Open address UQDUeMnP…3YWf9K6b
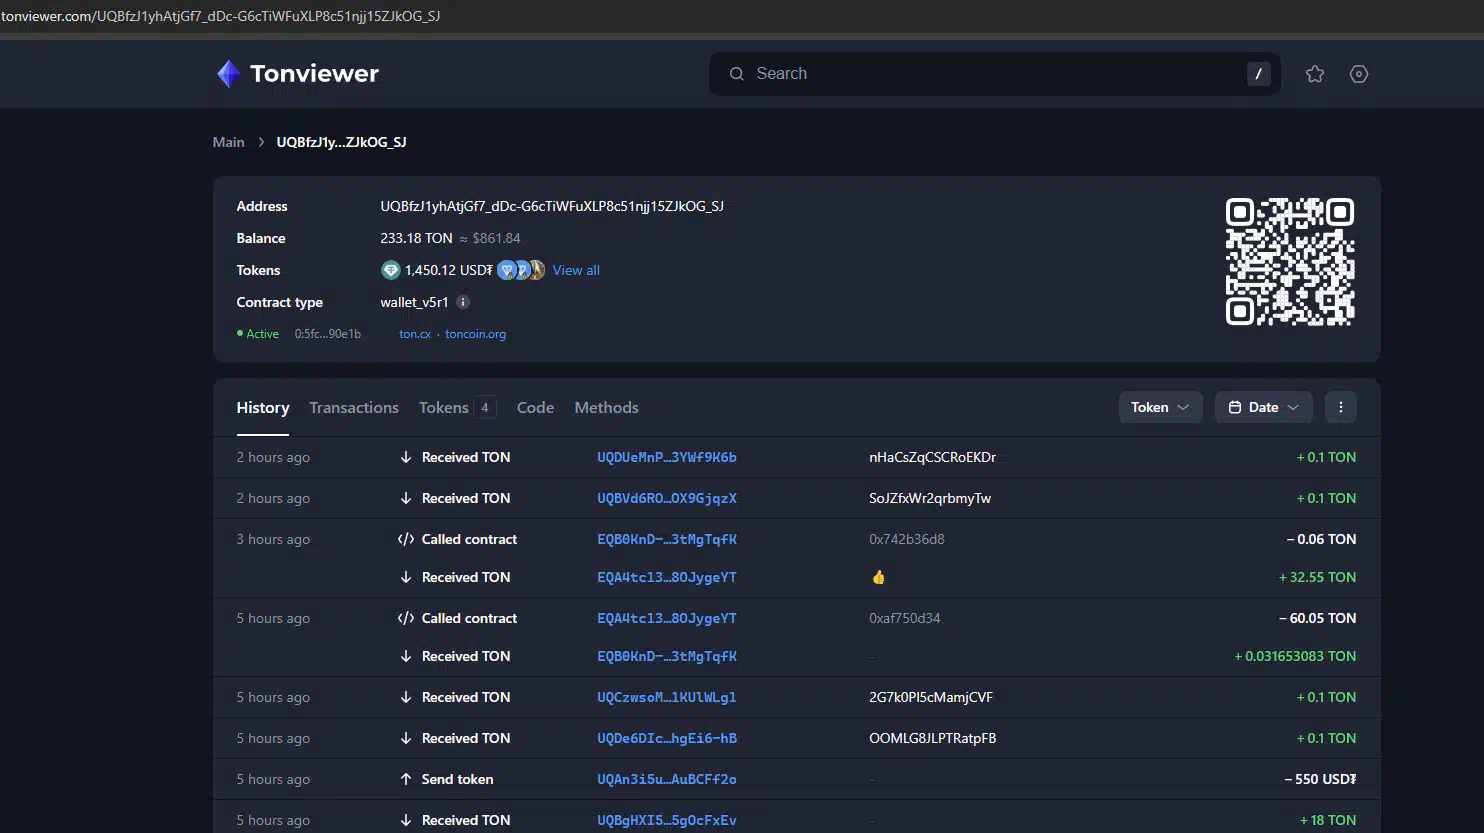 click(667, 457)
